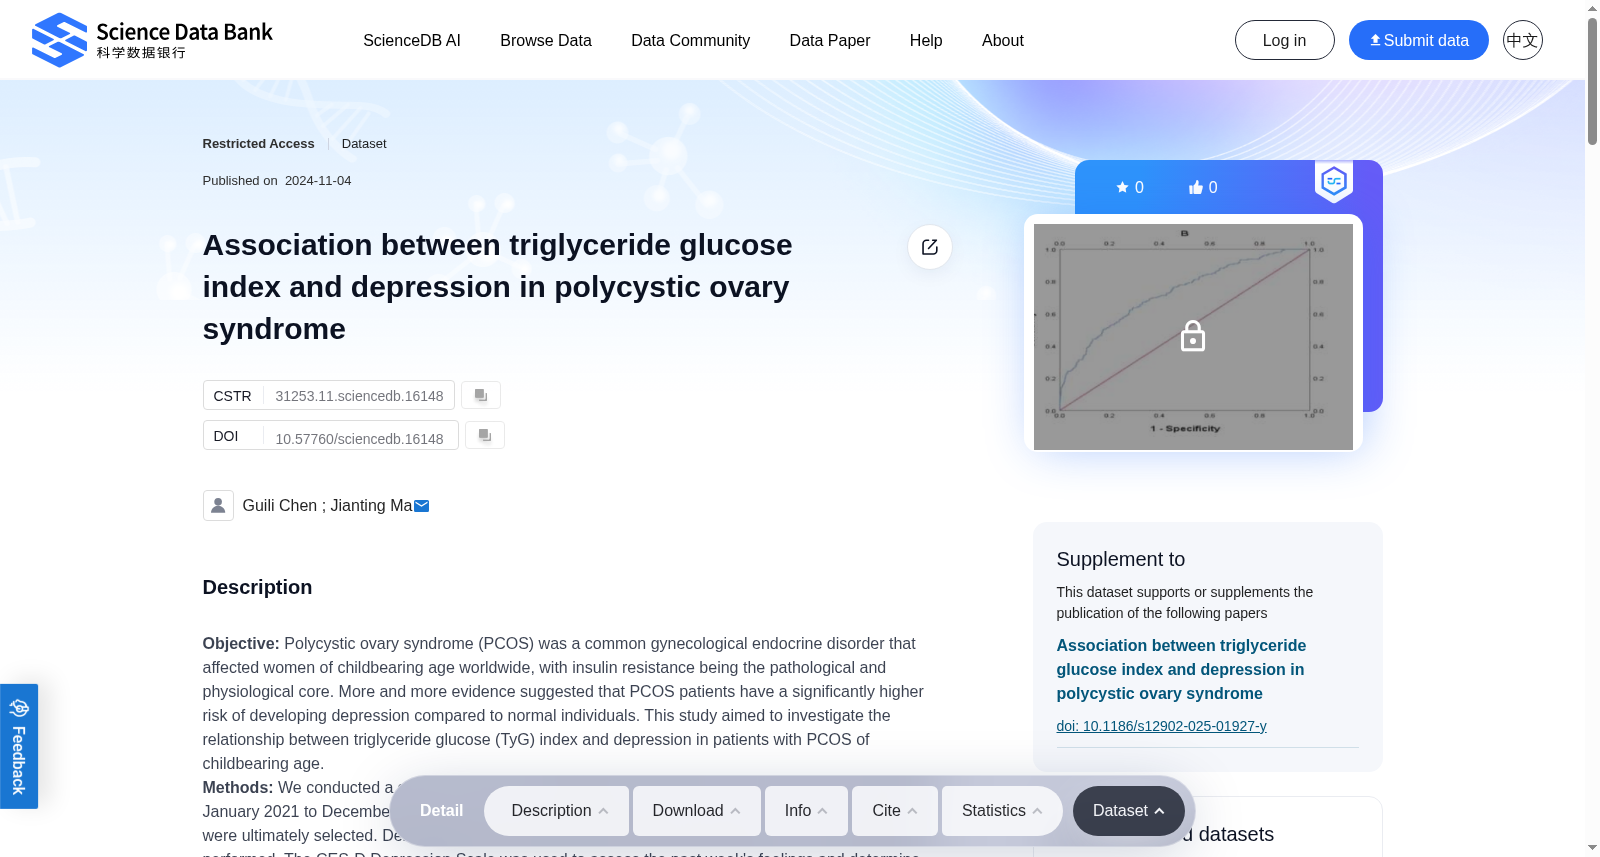The height and width of the screenshot is (857, 1600).
Task: Copy the CSTR identifier
Action: (x=481, y=395)
